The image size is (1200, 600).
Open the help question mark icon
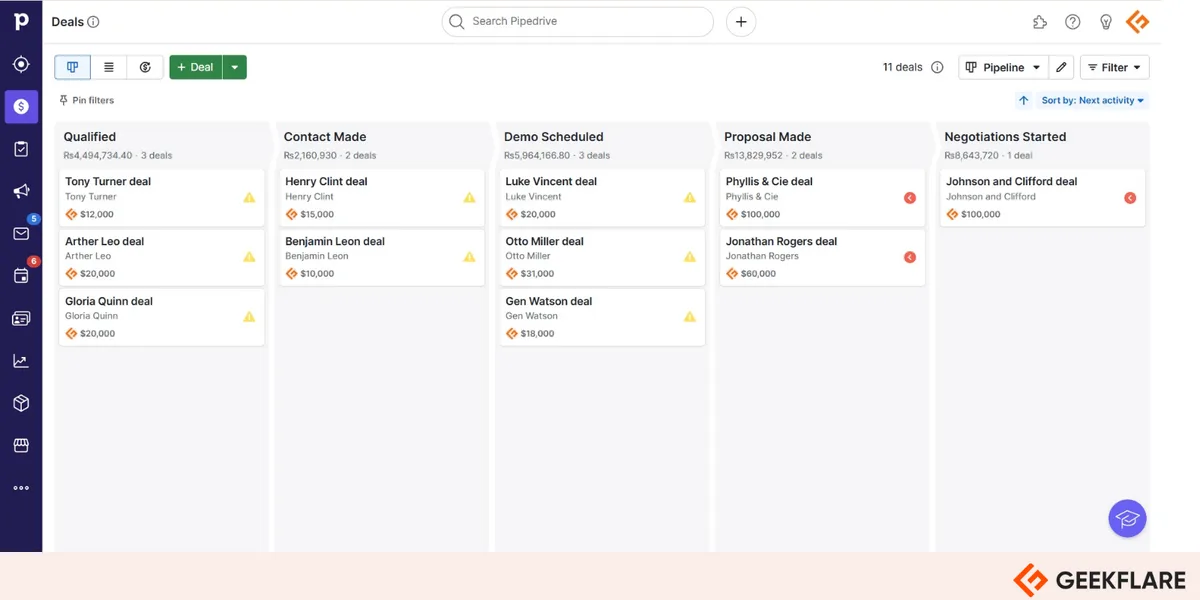coord(1073,22)
